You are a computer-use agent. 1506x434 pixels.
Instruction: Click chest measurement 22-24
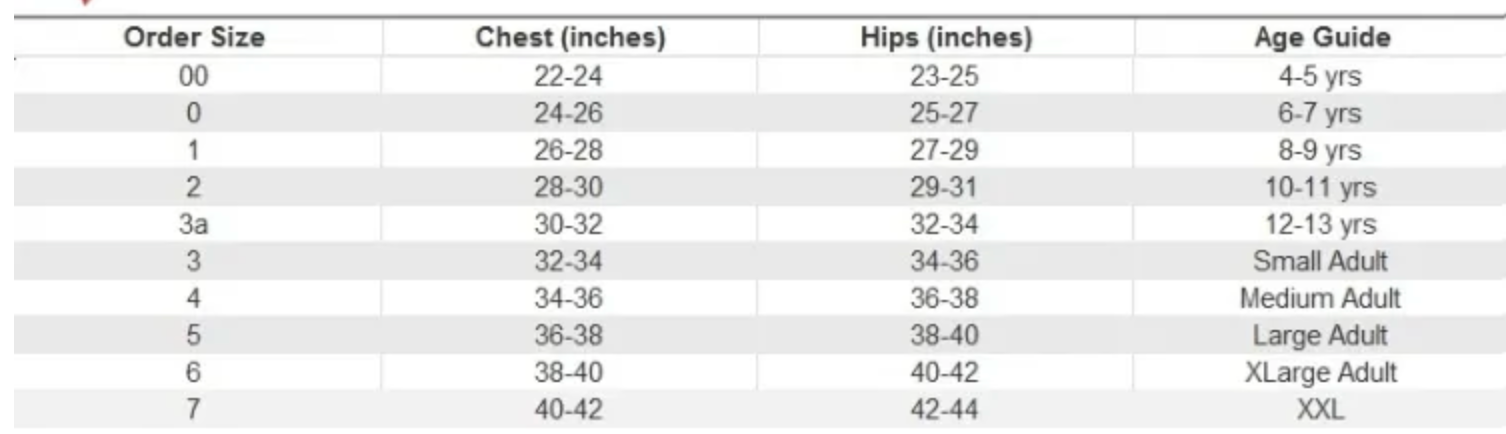[x=569, y=76]
